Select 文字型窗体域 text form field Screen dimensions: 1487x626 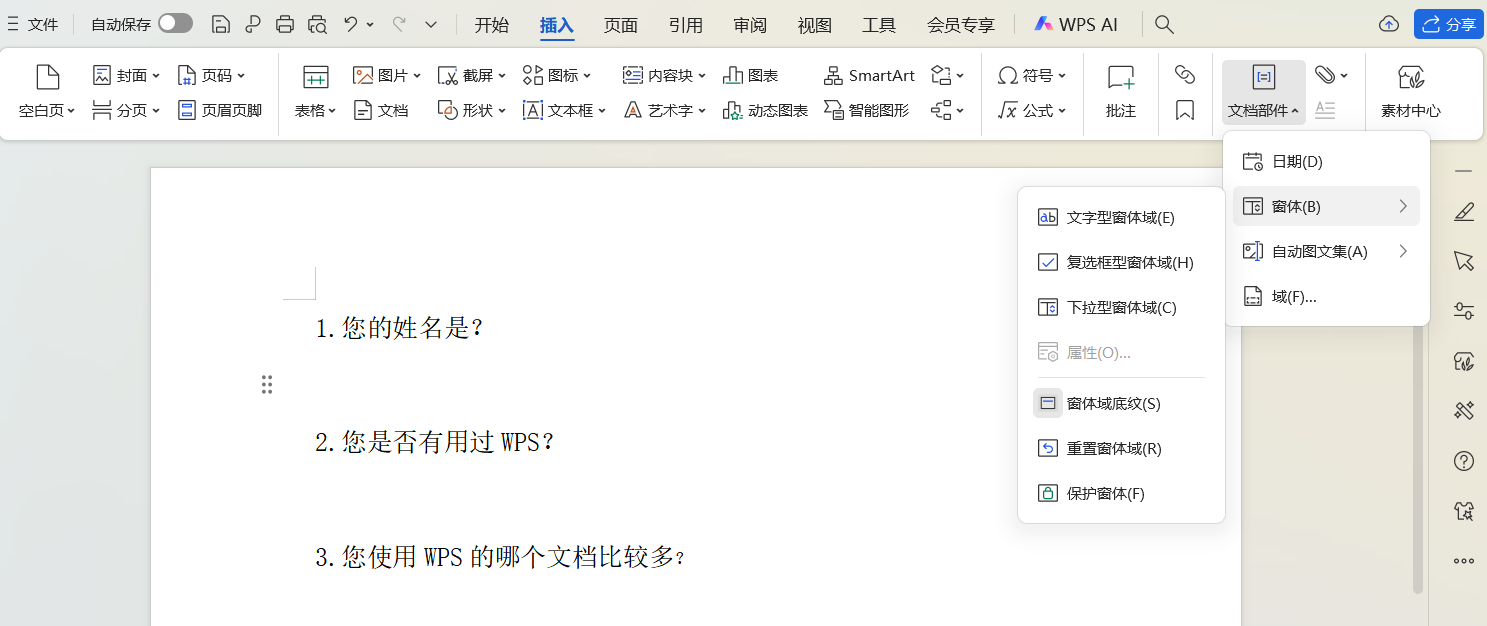[x=1106, y=216]
